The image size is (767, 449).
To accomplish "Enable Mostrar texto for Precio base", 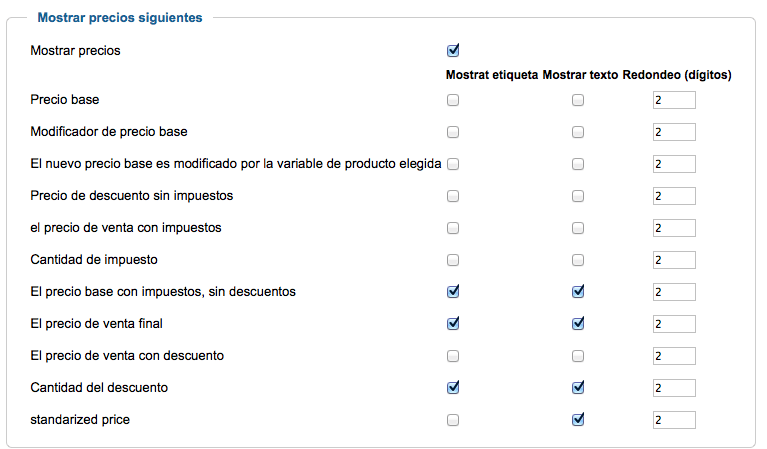I will click(578, 100).
